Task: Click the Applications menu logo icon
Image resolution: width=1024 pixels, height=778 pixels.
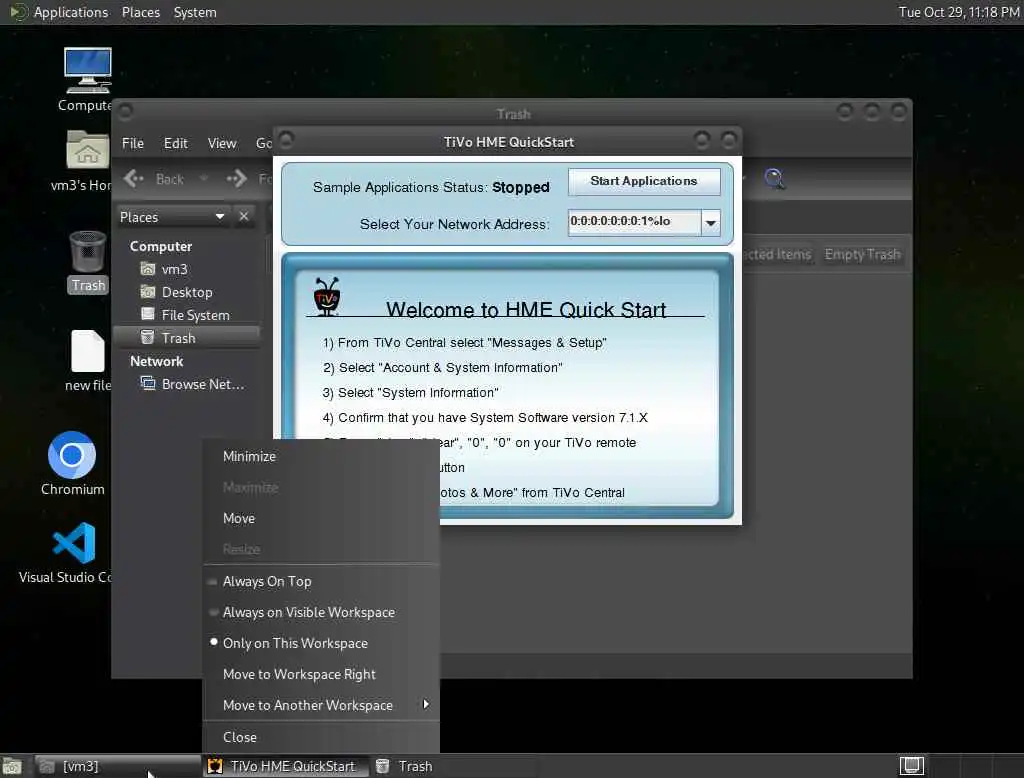Action: tap(18, 12)
